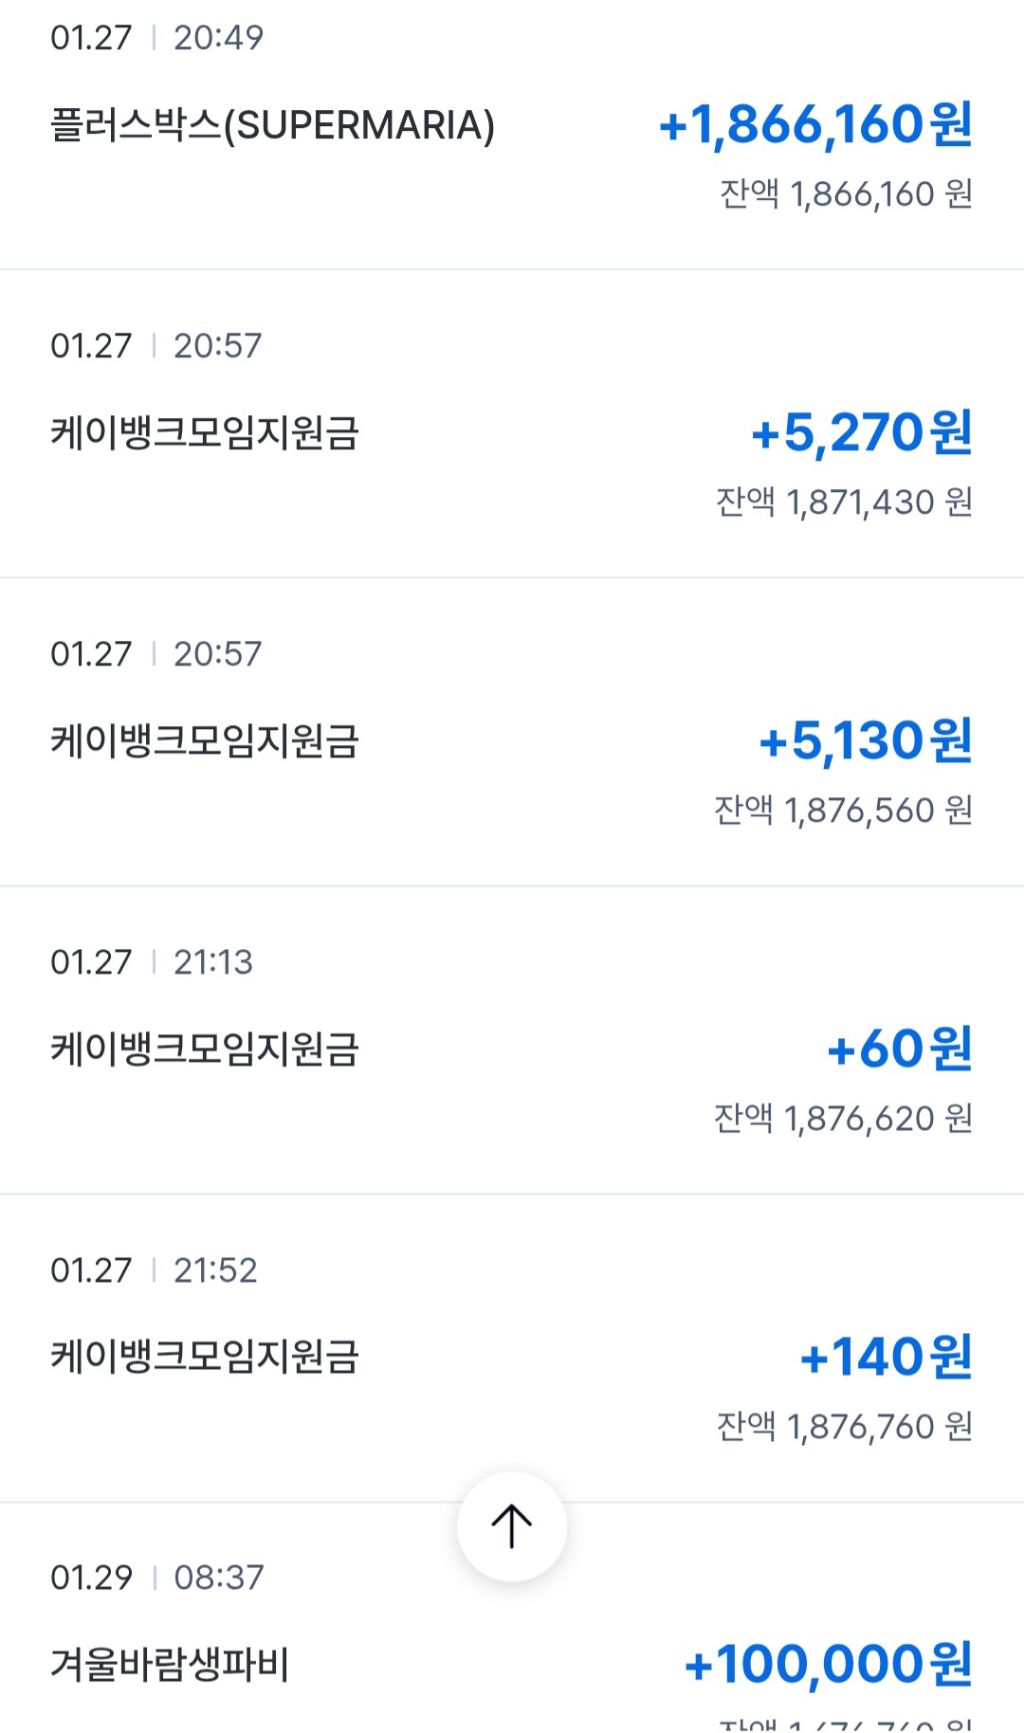Tap the 잔액 1,876,760 원 balance
Image resolution: width=1024 pixels, height=1733 pixels.
click(843, 1426)
